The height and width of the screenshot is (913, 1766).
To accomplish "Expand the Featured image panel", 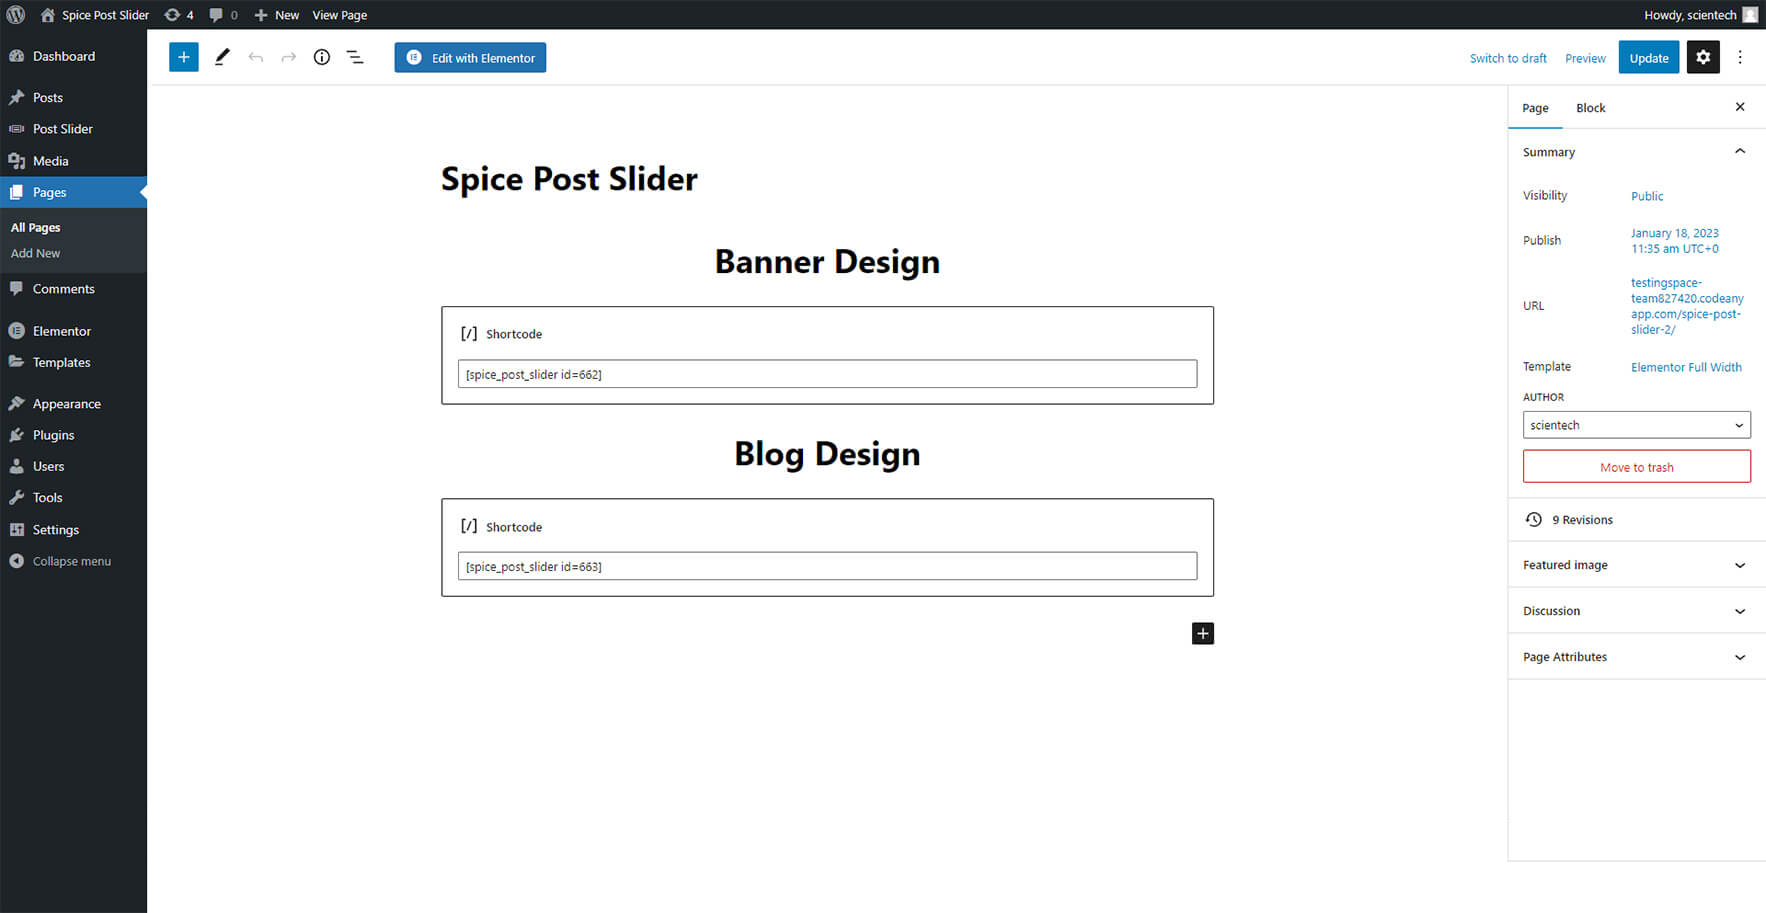I will coord(1636,565).
